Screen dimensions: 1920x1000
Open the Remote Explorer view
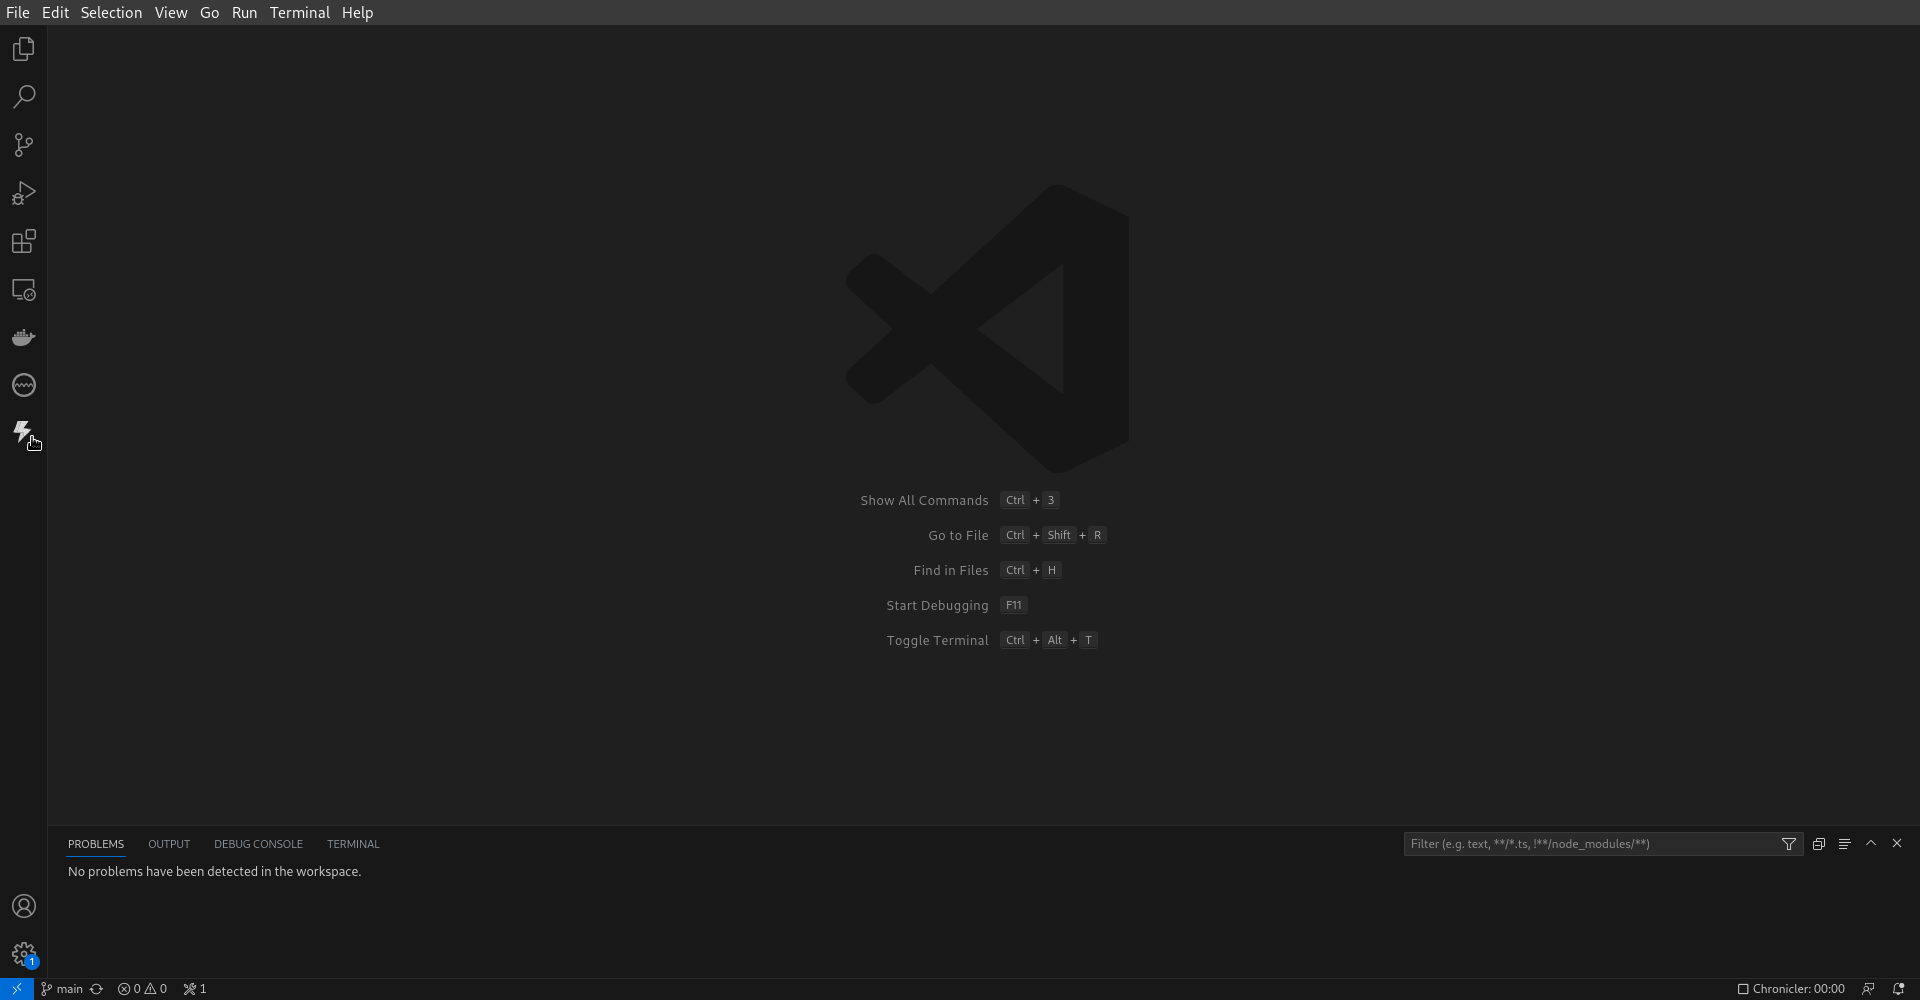tap(24, 289)
